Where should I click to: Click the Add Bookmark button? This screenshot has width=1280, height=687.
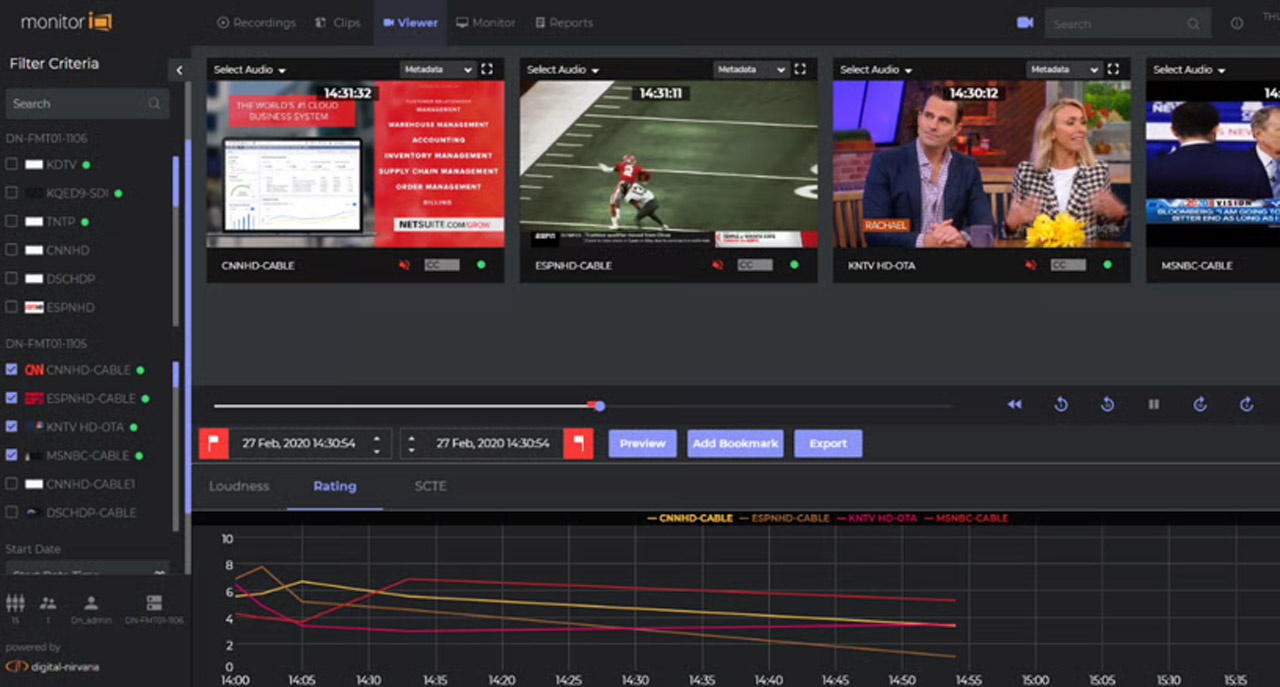coord(735,443)
